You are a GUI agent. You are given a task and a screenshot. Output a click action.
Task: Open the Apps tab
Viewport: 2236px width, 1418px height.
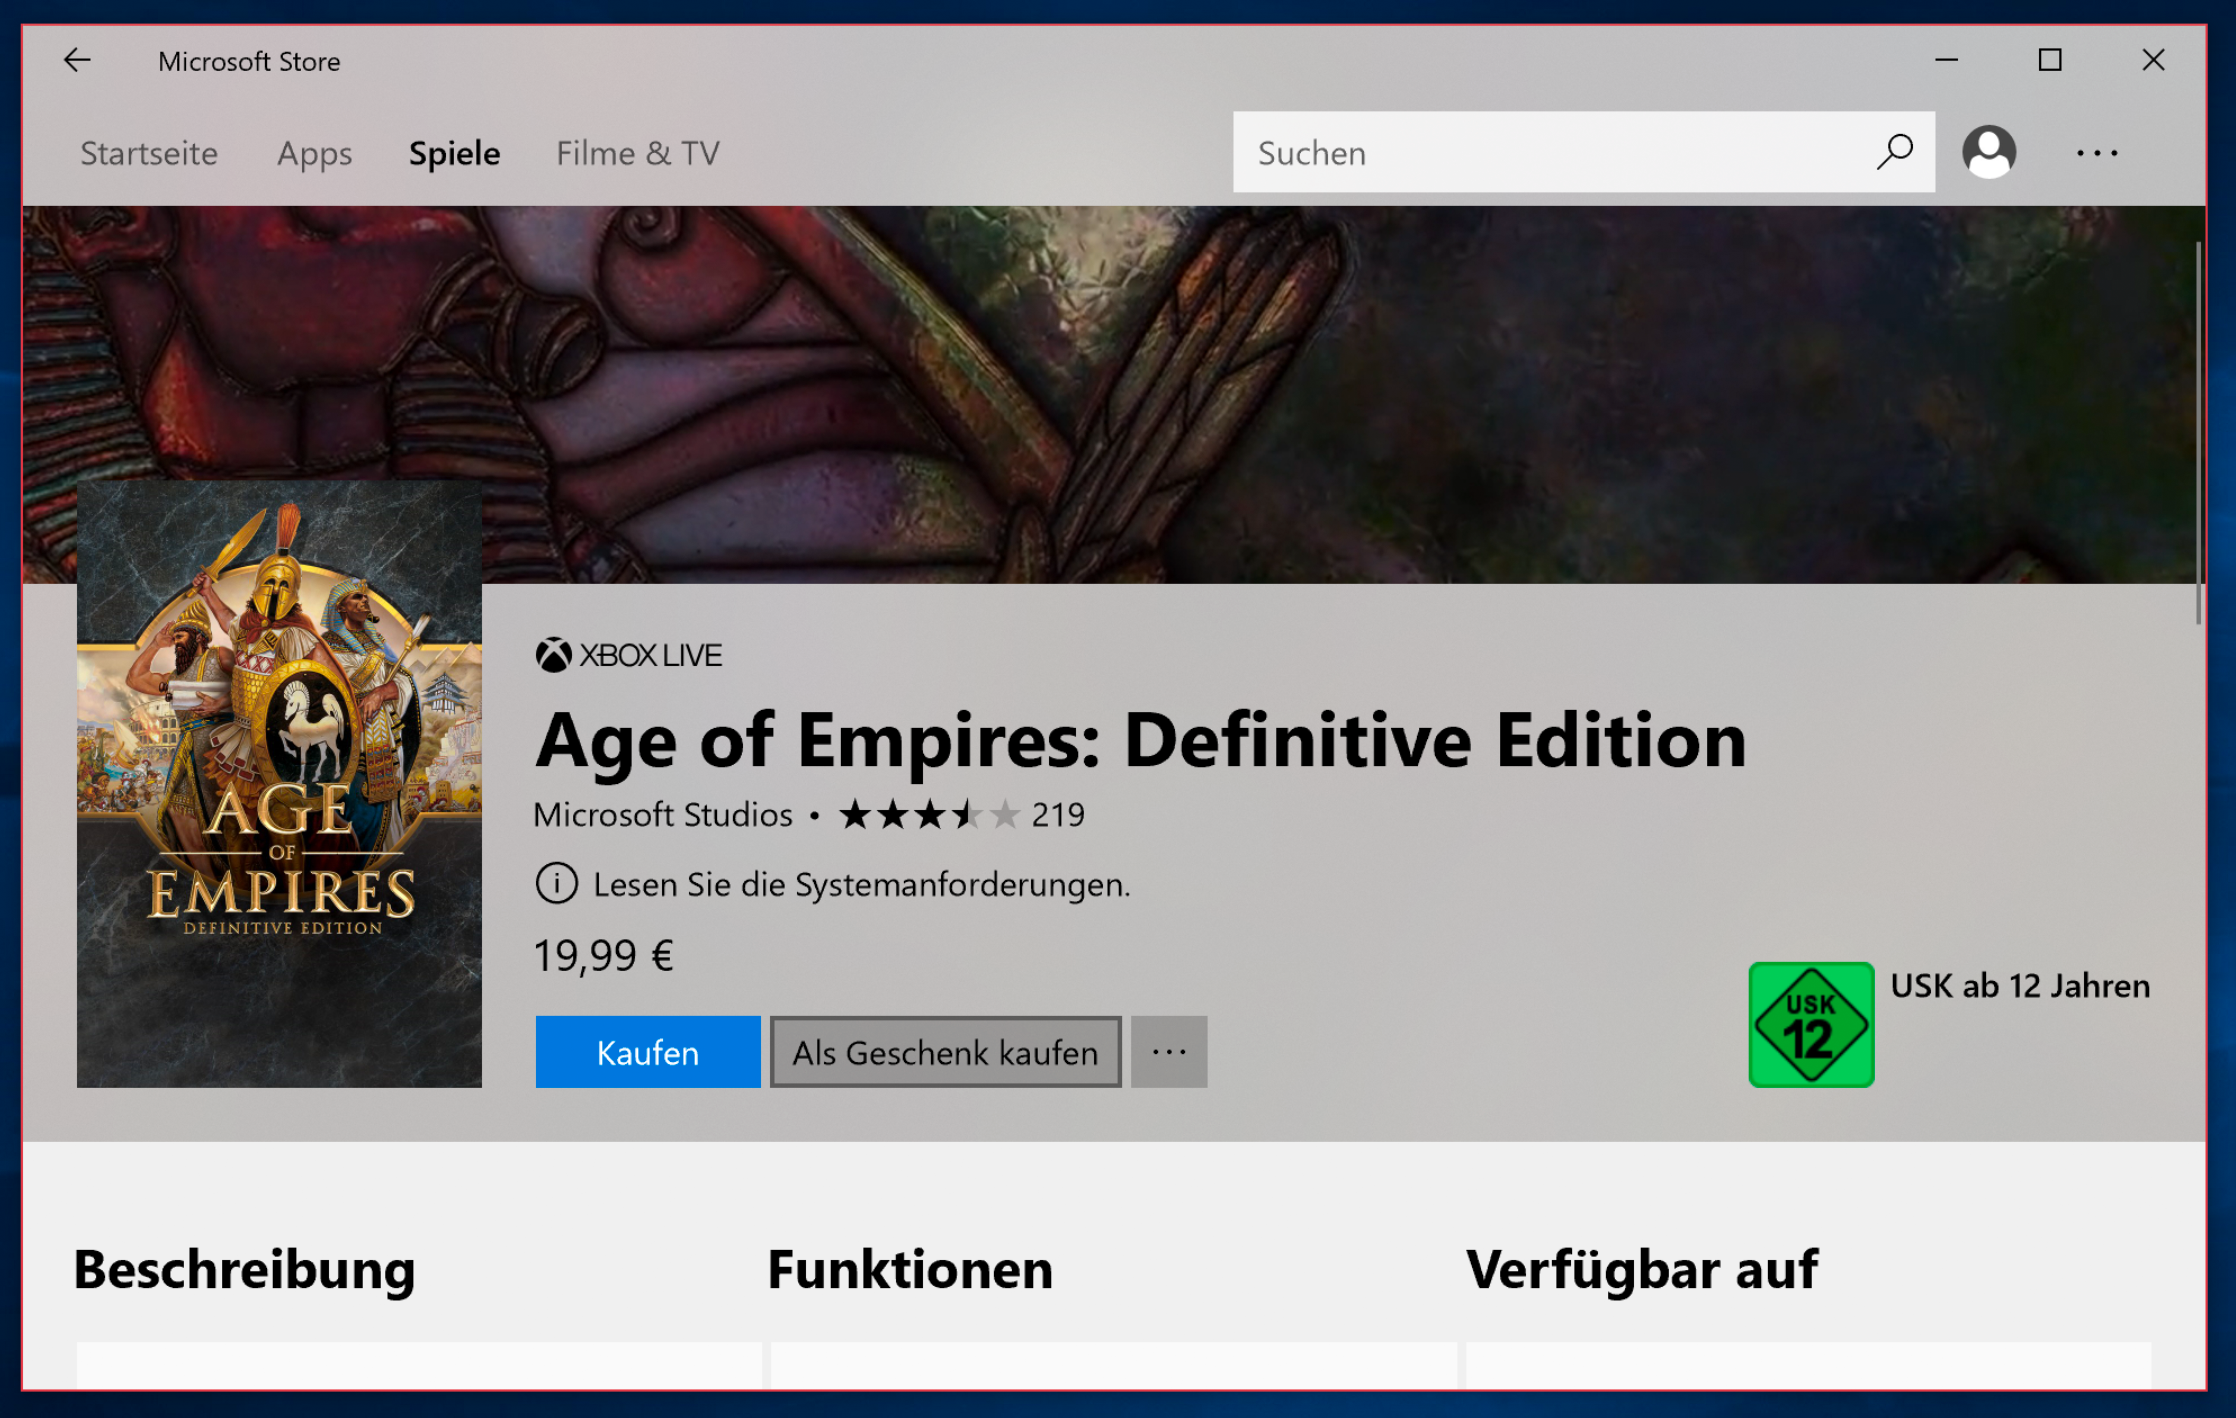click(315, 153)
